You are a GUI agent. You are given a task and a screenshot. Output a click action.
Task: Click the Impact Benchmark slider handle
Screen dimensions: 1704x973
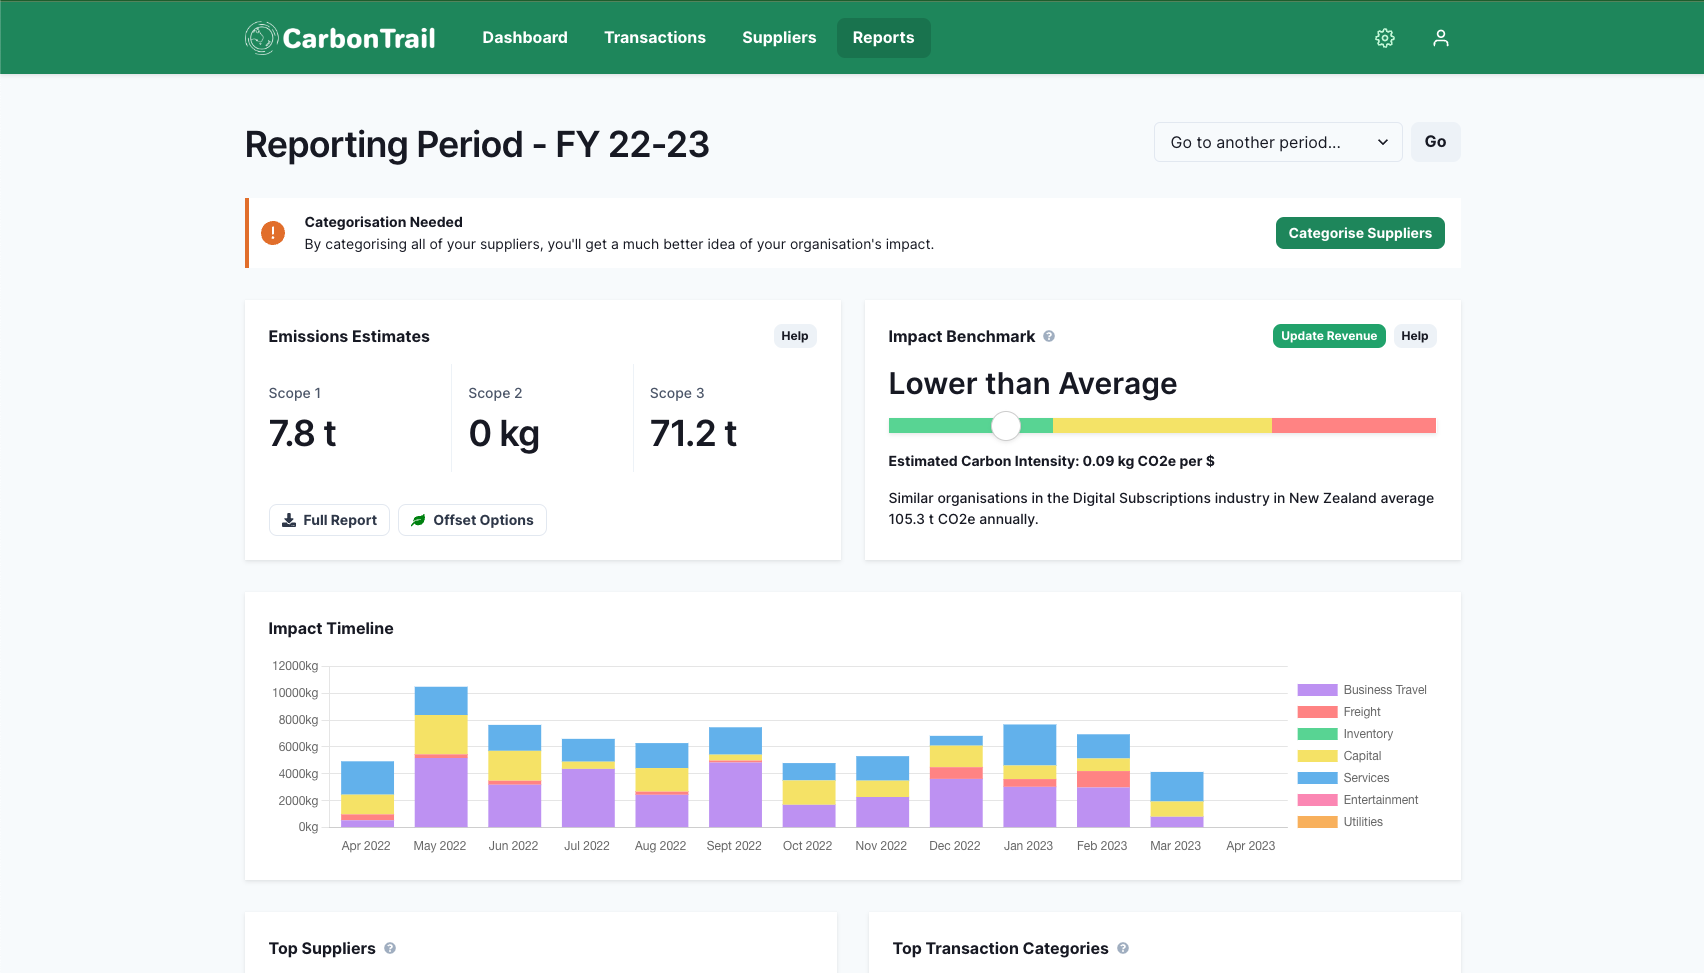coord(1006,426)
